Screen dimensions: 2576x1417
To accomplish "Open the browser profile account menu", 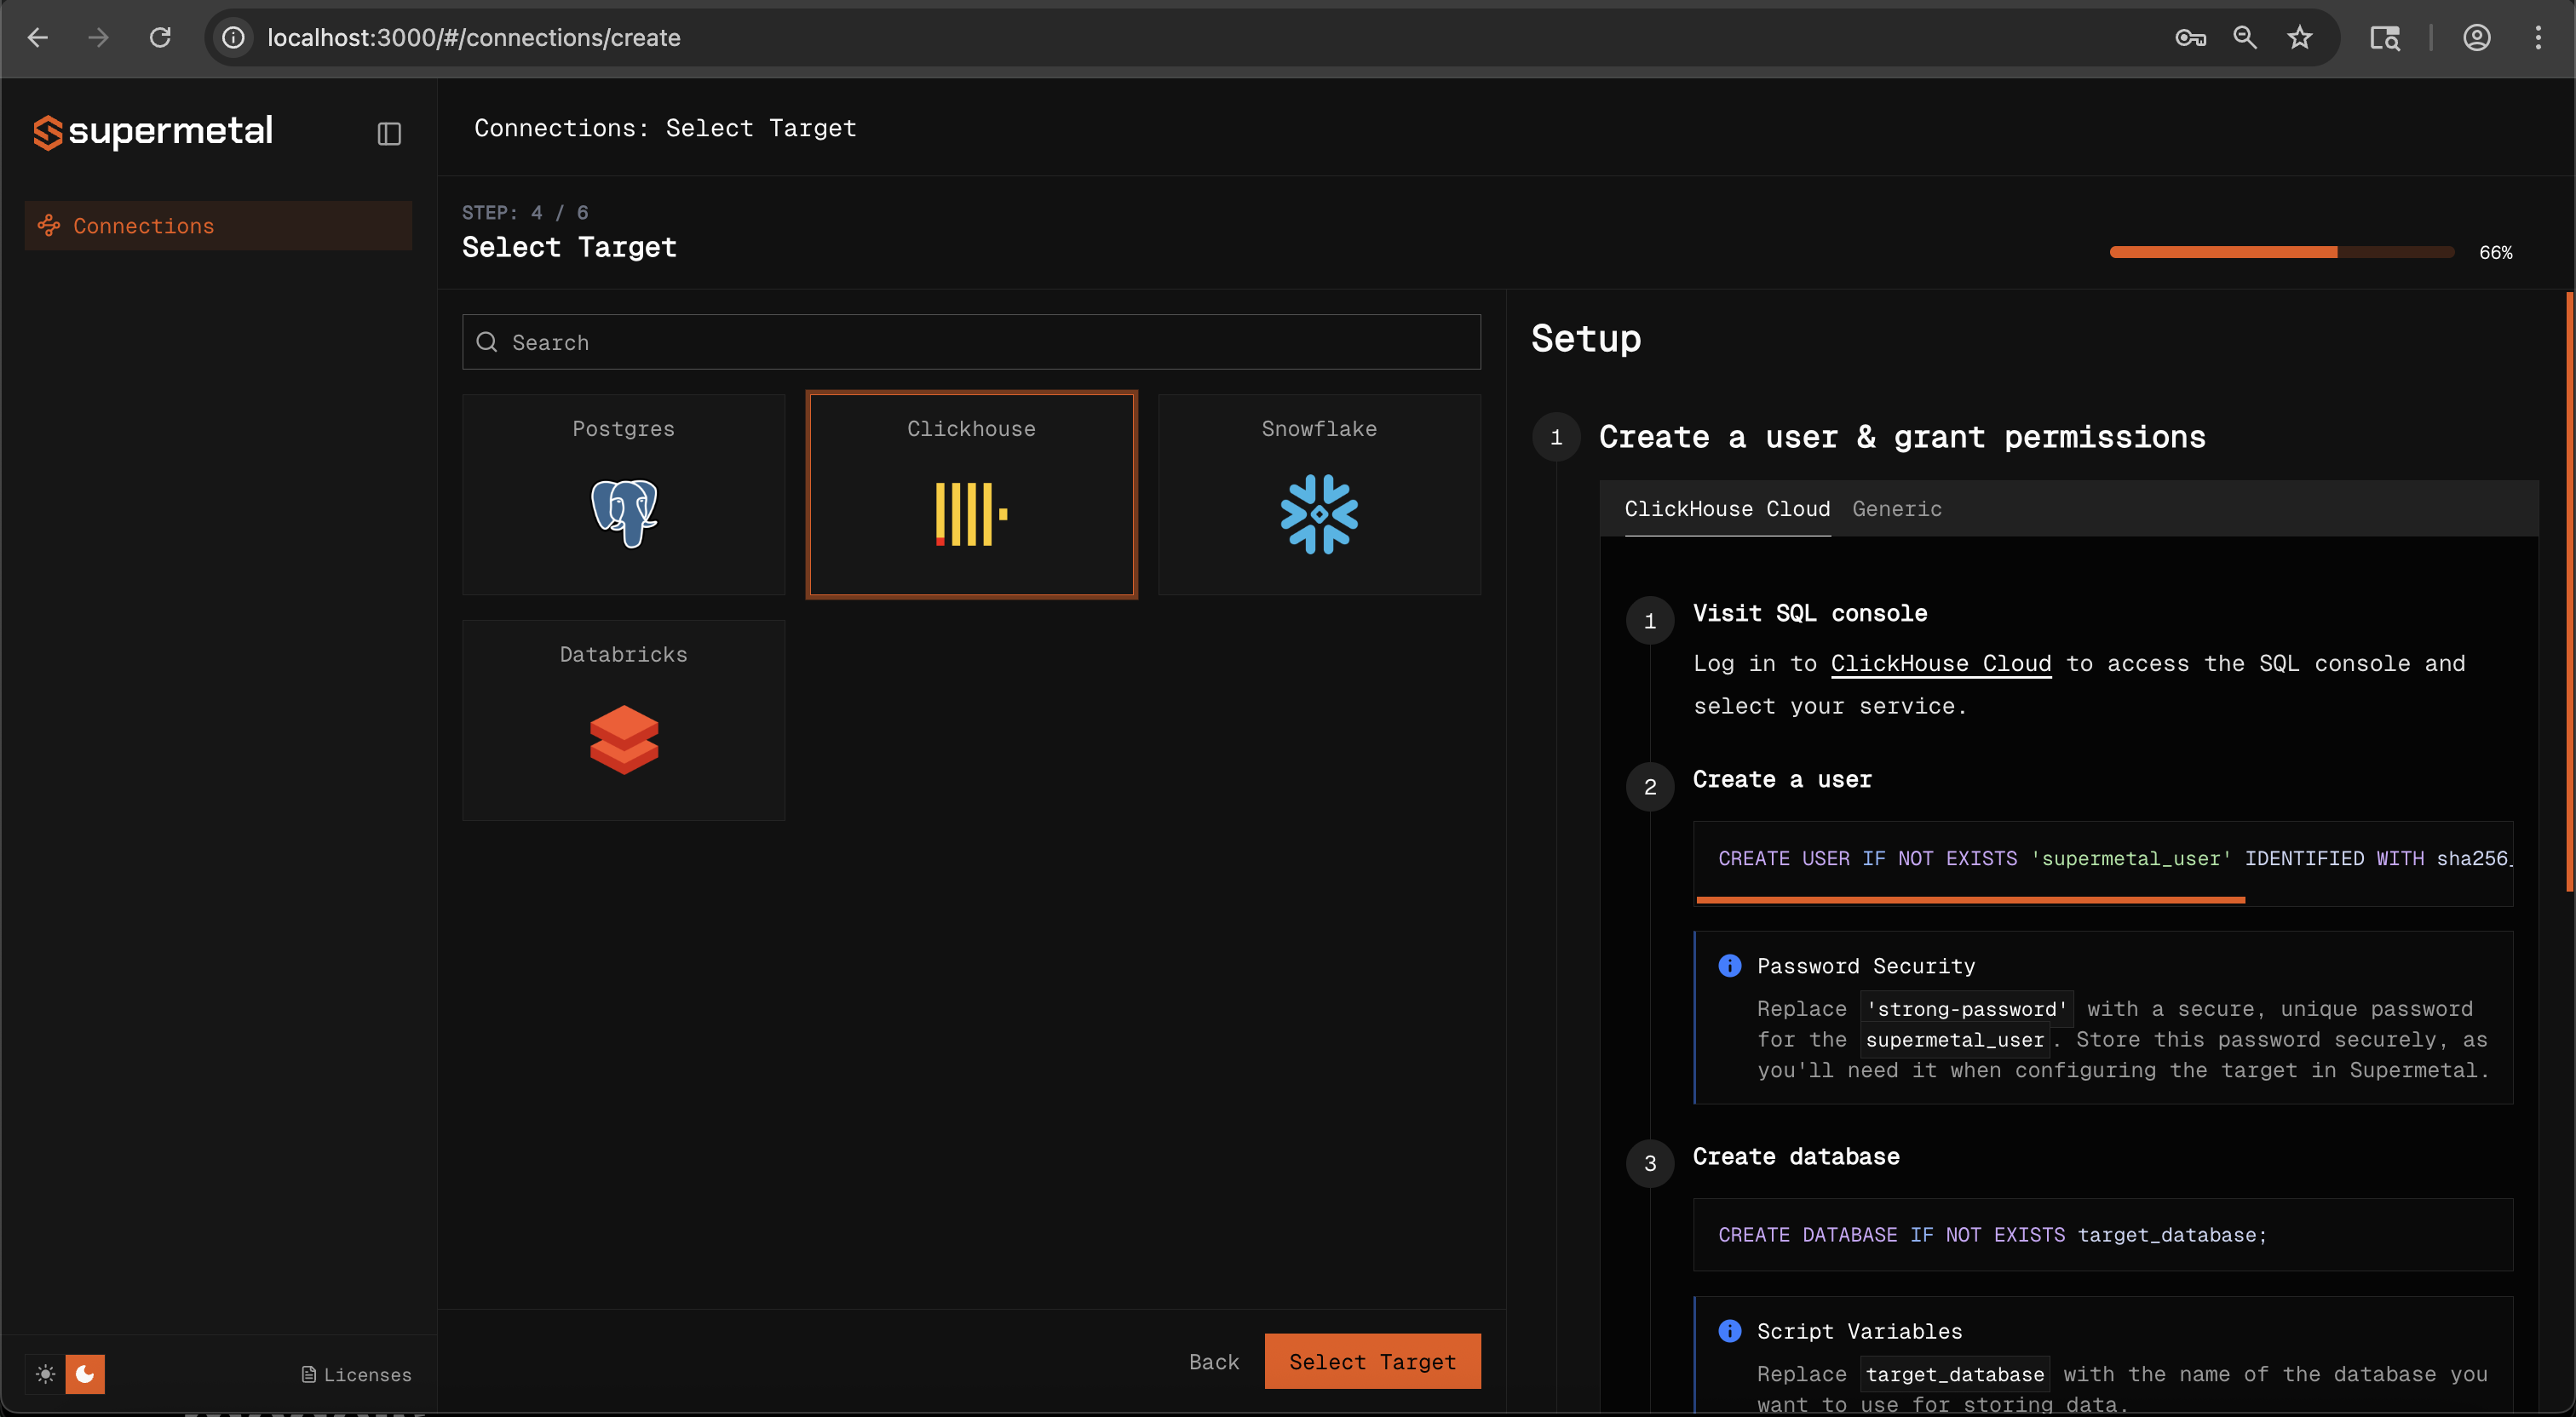I will coord(2477,37).
